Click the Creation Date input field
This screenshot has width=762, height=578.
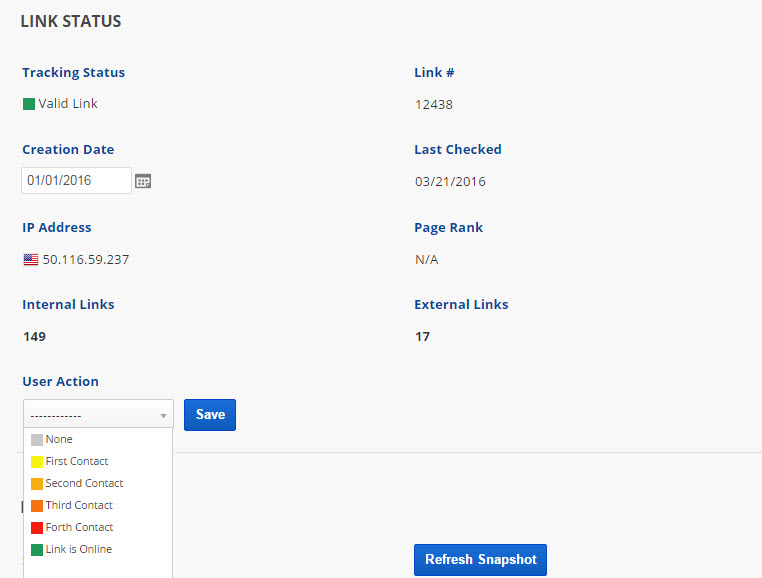[76, 181]
